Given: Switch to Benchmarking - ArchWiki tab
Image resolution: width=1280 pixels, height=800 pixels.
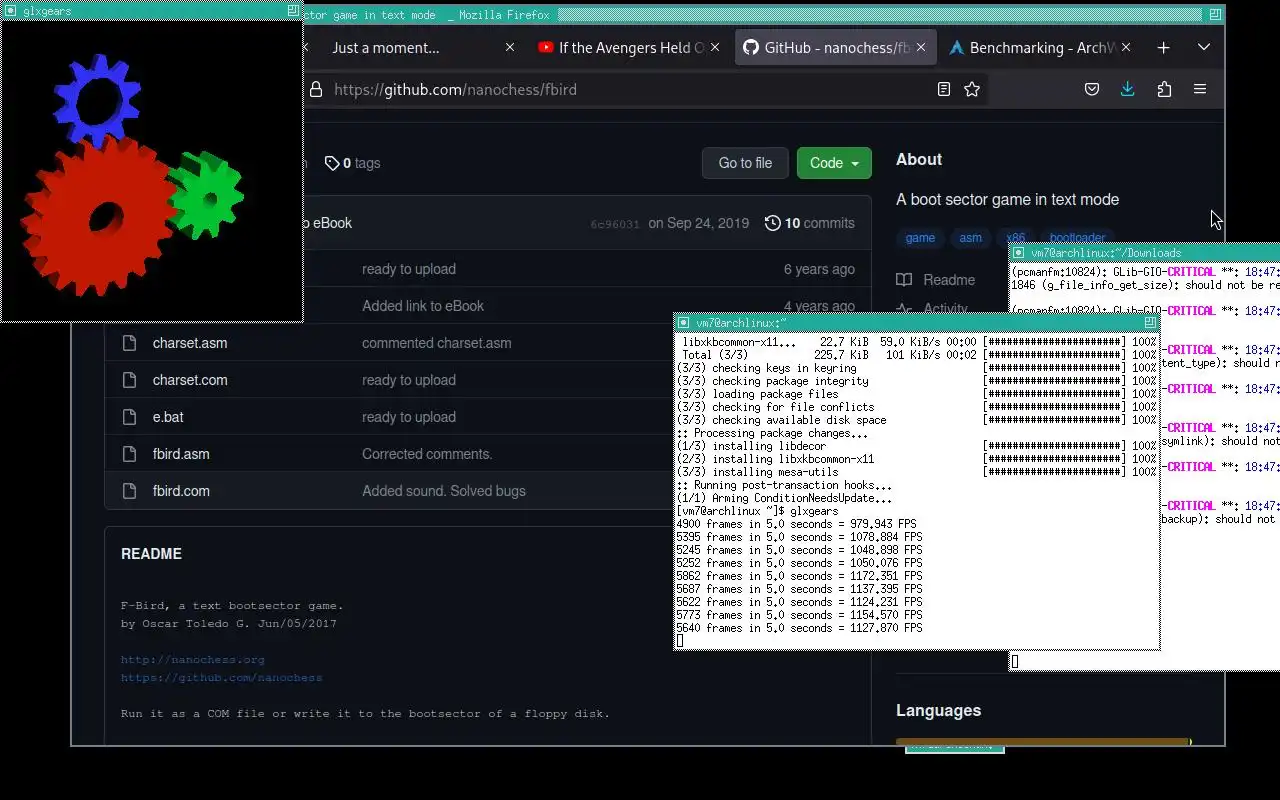Looking at the screenshot, I should [x=1040, y=47].
